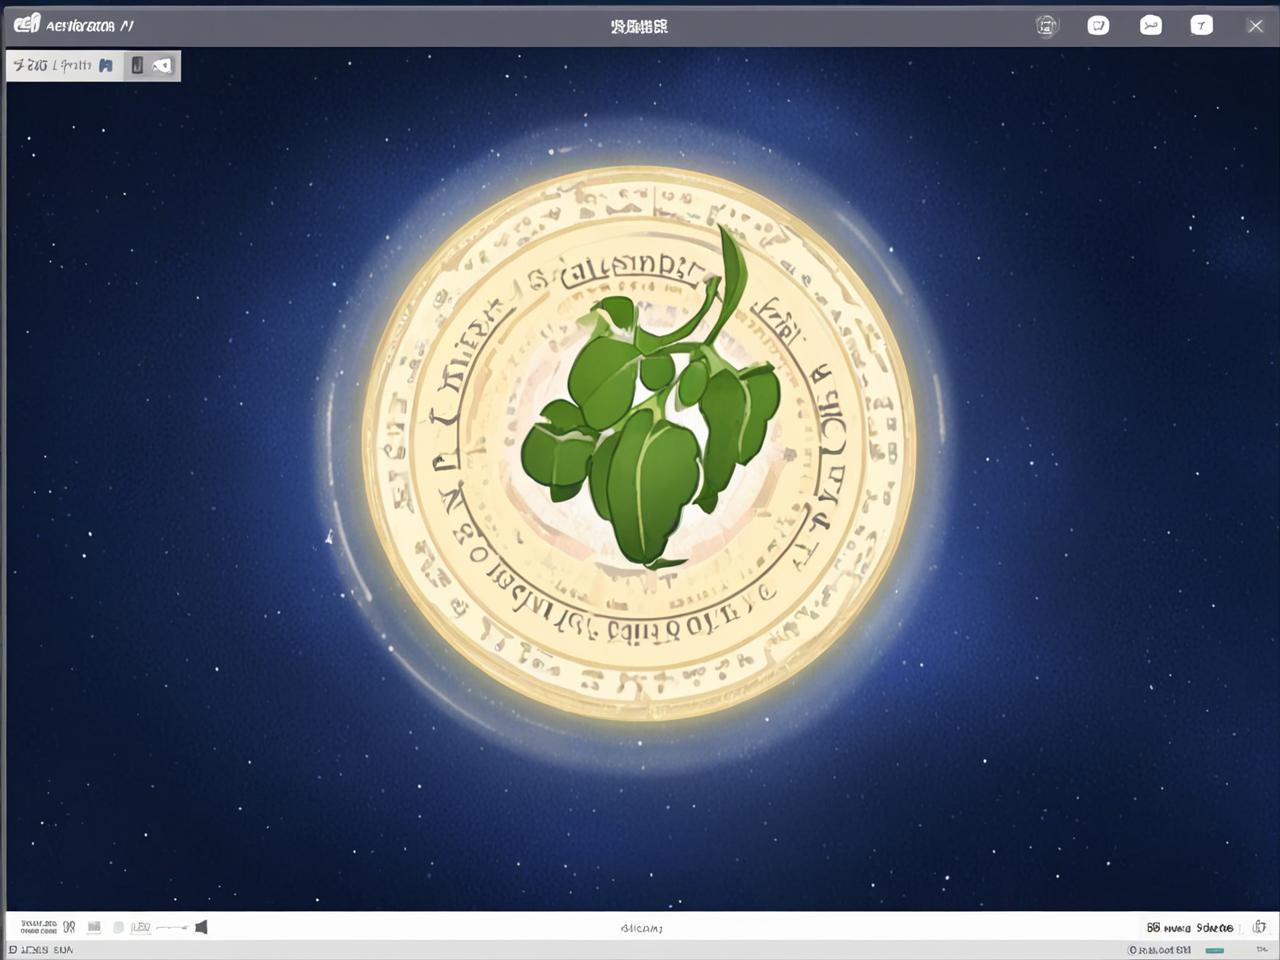Click the dark rectangle icon in the top-left toolbar
1280x960 pixels.
pyautogui.click(x=137, y=66)
